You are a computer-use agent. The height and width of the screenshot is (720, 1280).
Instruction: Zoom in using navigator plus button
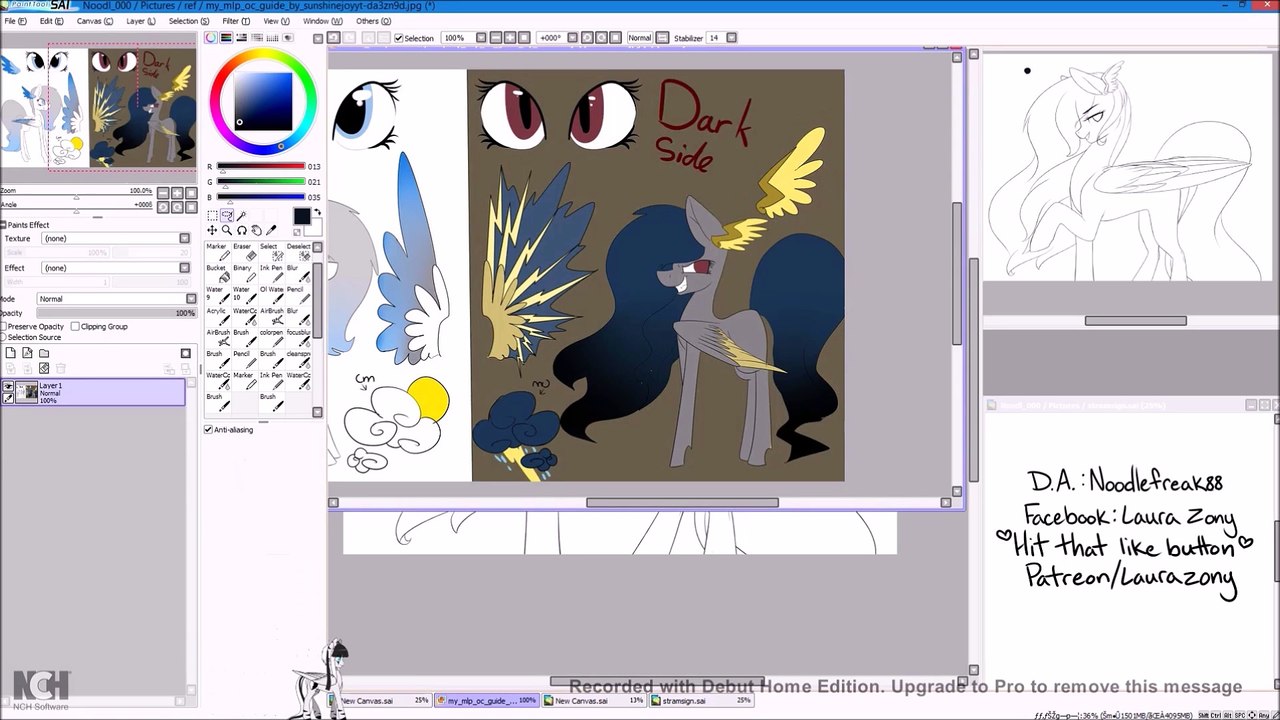point(177,193)
